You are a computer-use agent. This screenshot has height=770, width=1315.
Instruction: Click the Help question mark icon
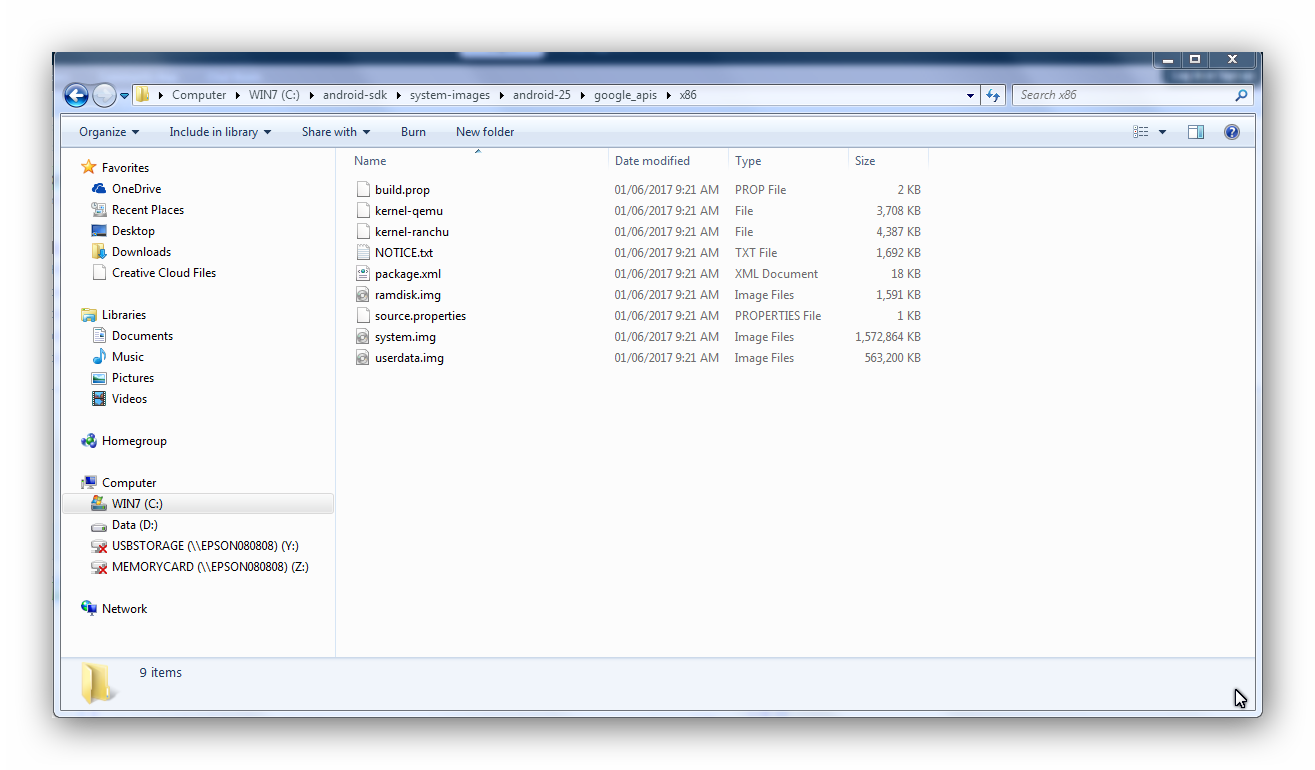(x=1232, y=132)
